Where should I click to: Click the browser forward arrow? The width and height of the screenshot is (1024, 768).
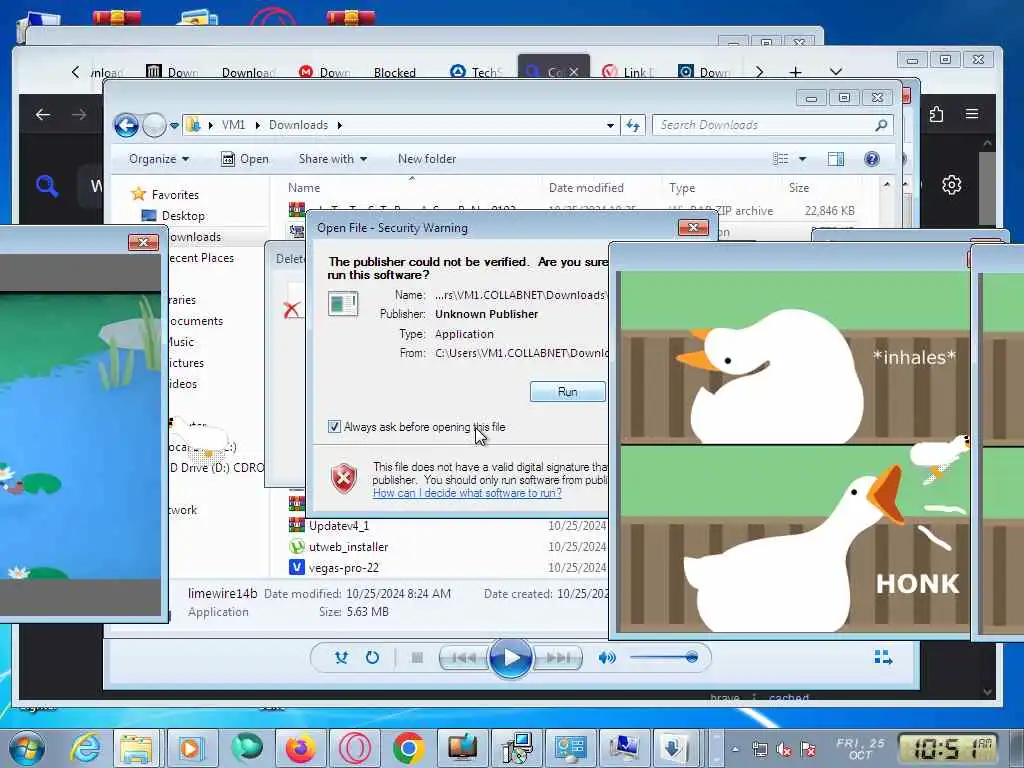coord(79,115)
